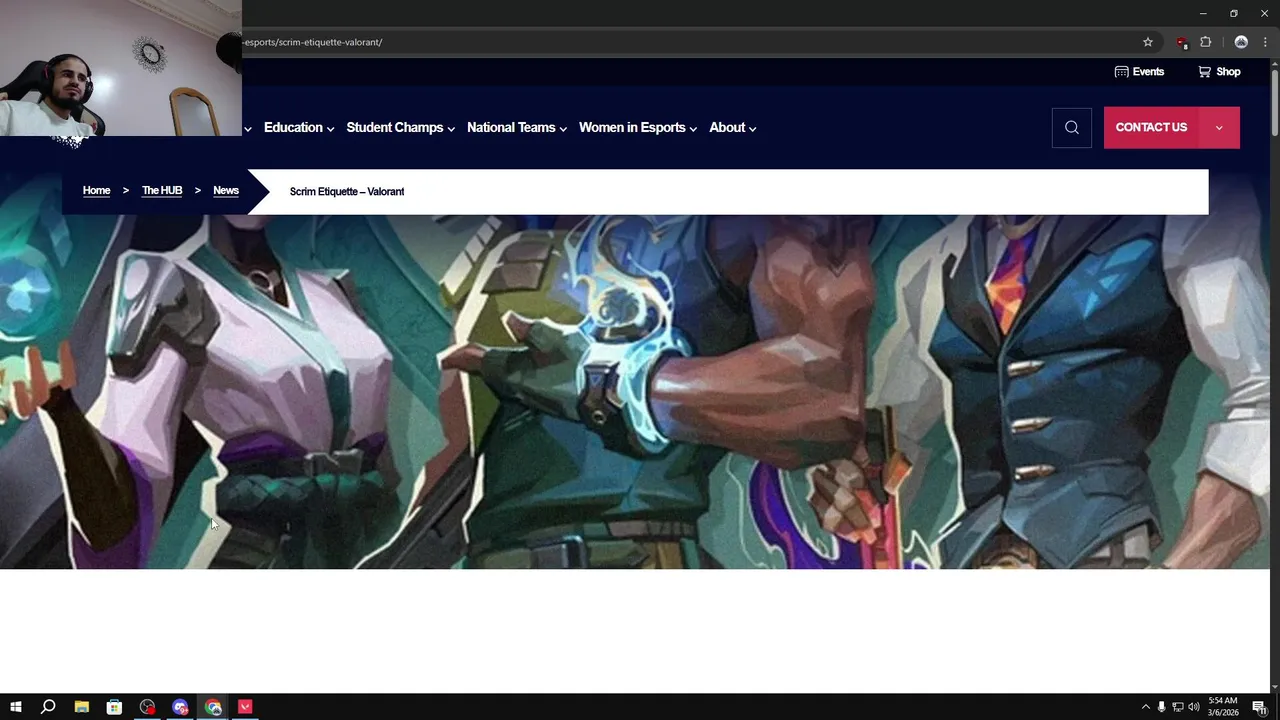1280x720 pixels.
Task: Click the URL in the address bar
Action: (313, 42)
